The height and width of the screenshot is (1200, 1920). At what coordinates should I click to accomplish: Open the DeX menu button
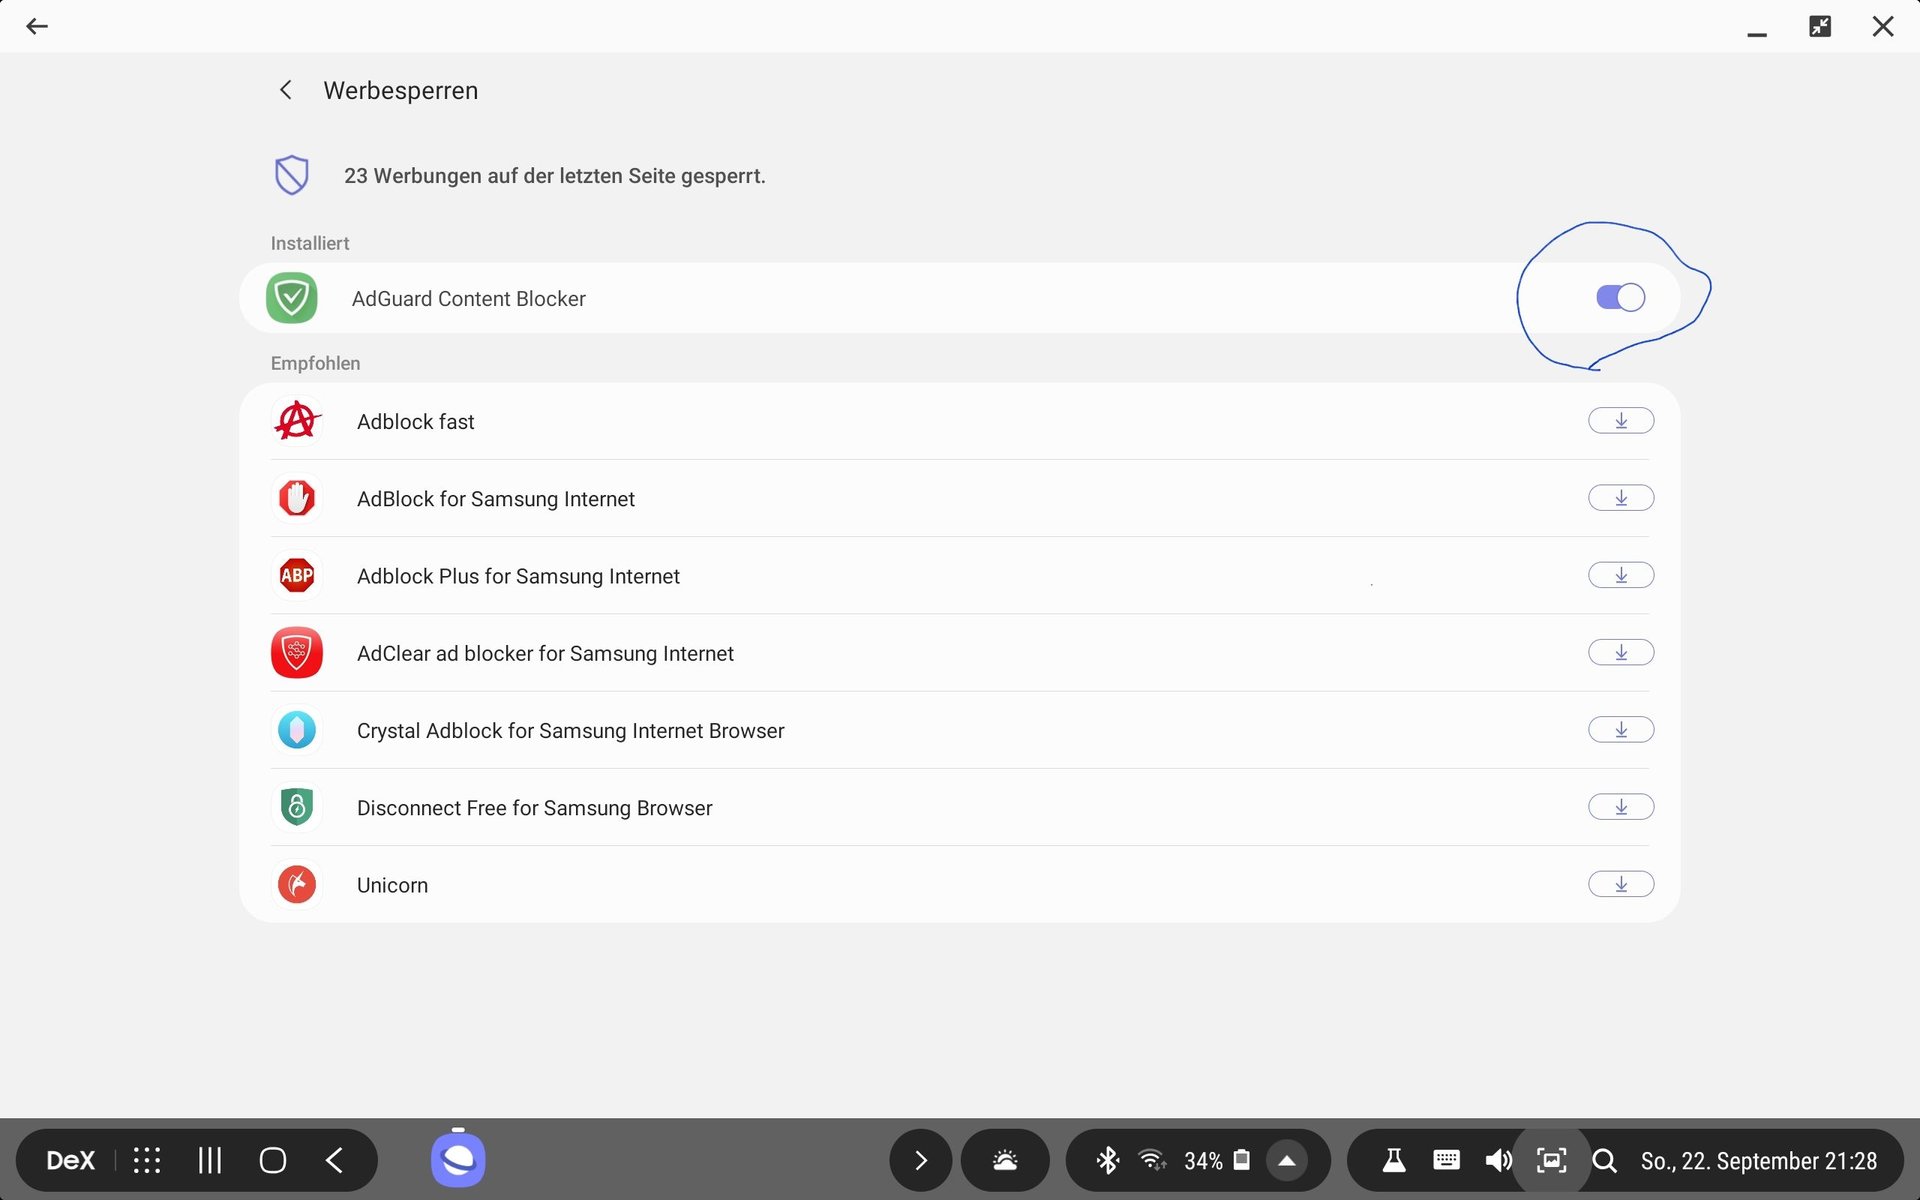(70, 1160)
